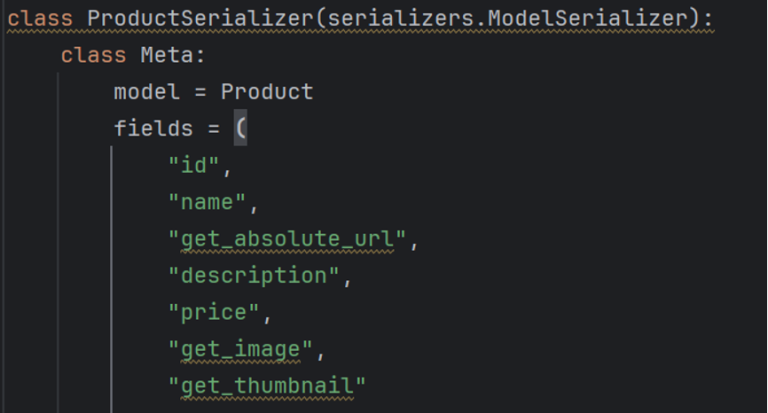Click the equals sign after model

click(200, 93)
